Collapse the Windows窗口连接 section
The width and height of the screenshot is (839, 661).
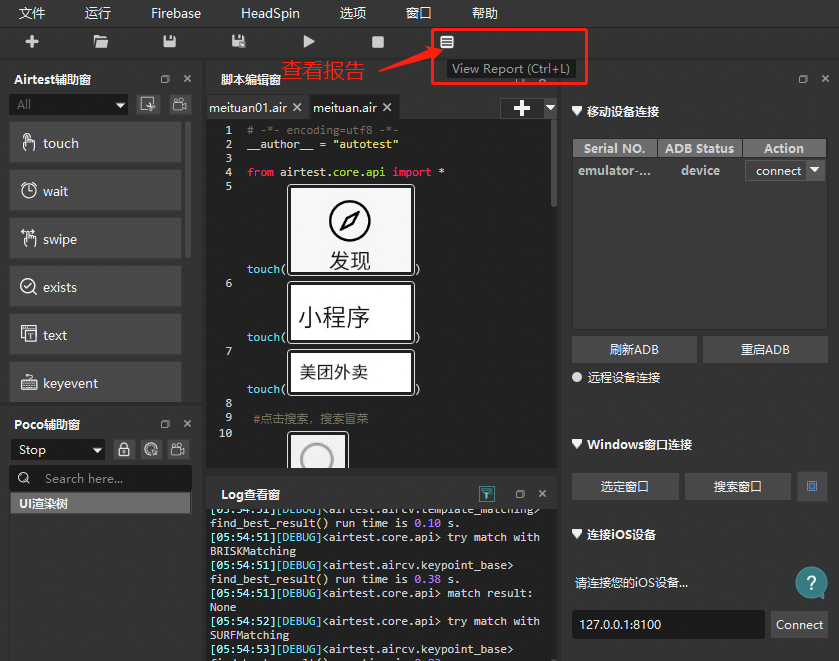coord(577,444)
